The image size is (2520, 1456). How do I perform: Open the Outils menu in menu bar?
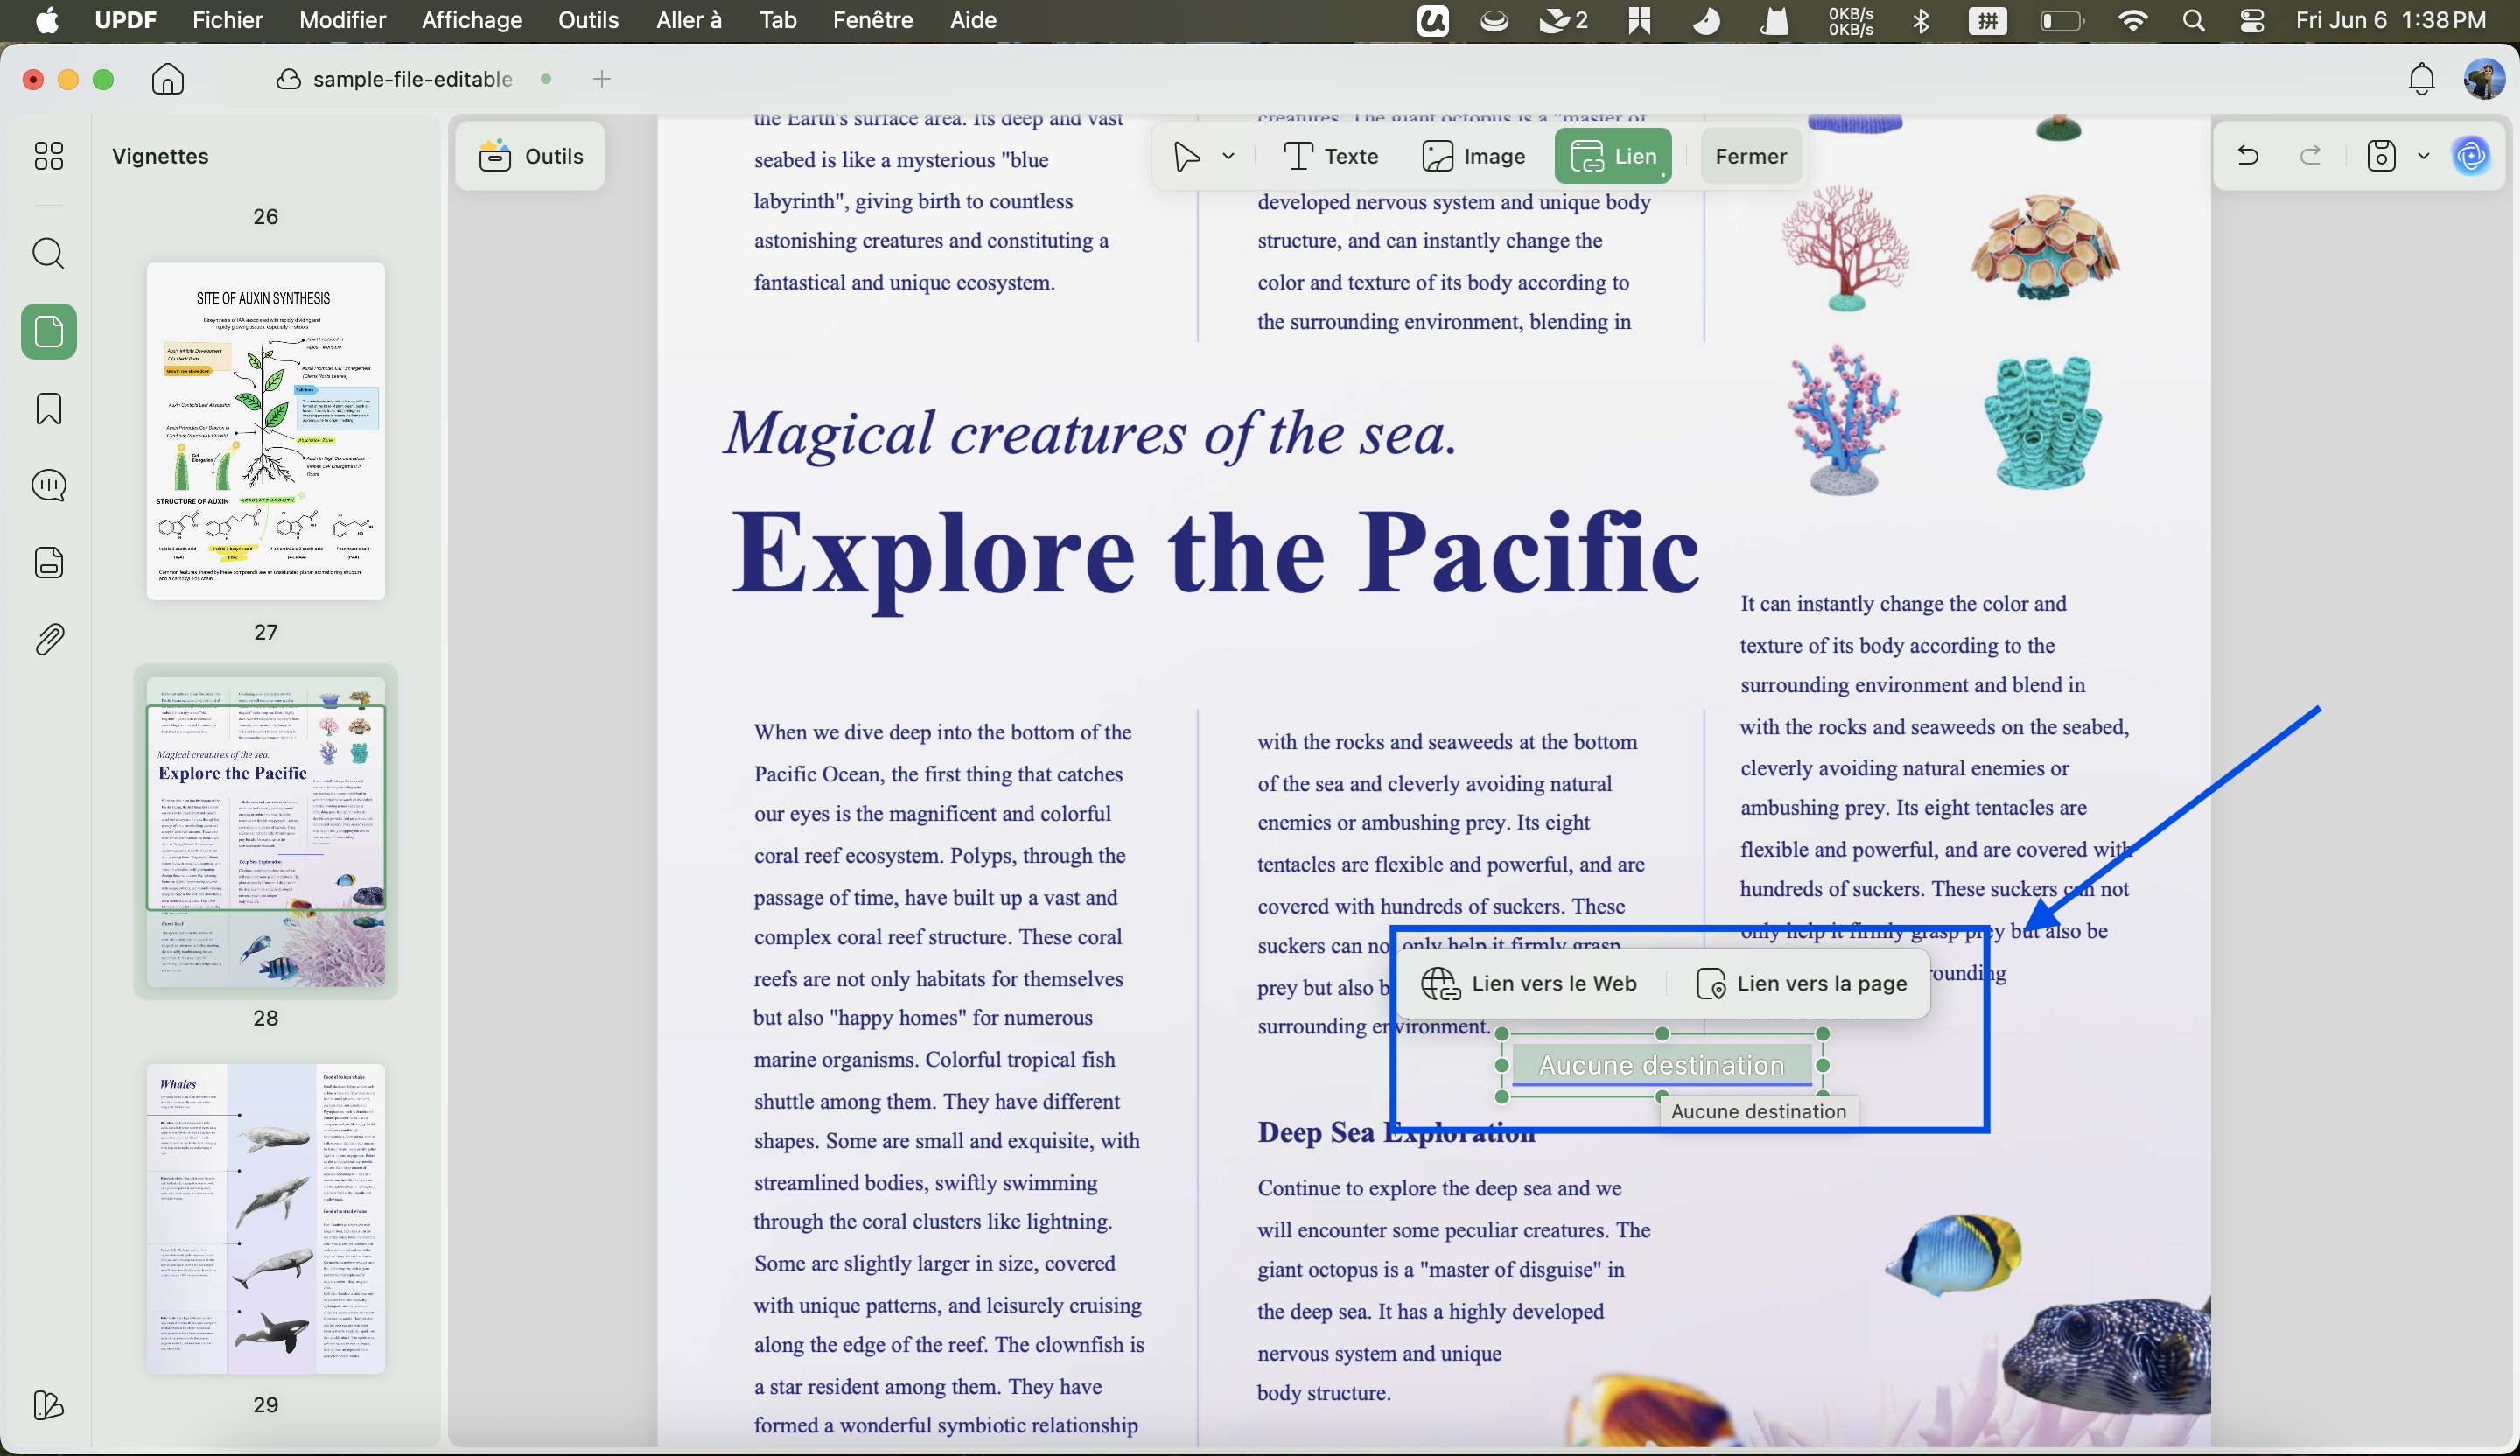tap(589, 20)
